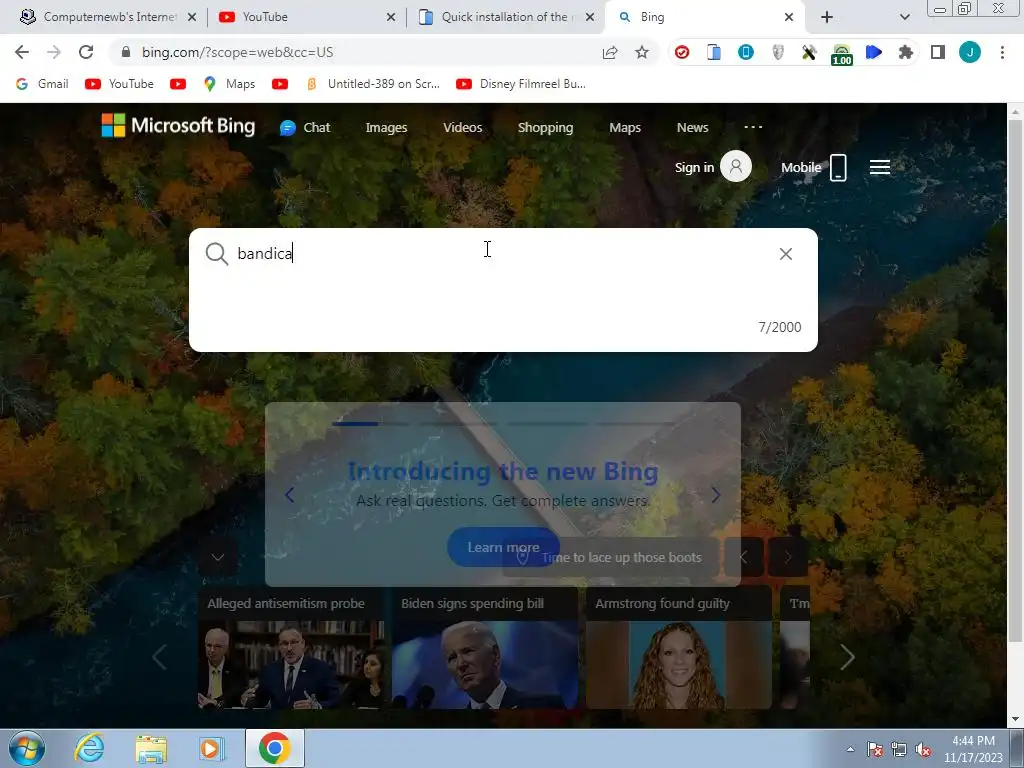
Task: Clear the search box with X
Action: (786, 253)
